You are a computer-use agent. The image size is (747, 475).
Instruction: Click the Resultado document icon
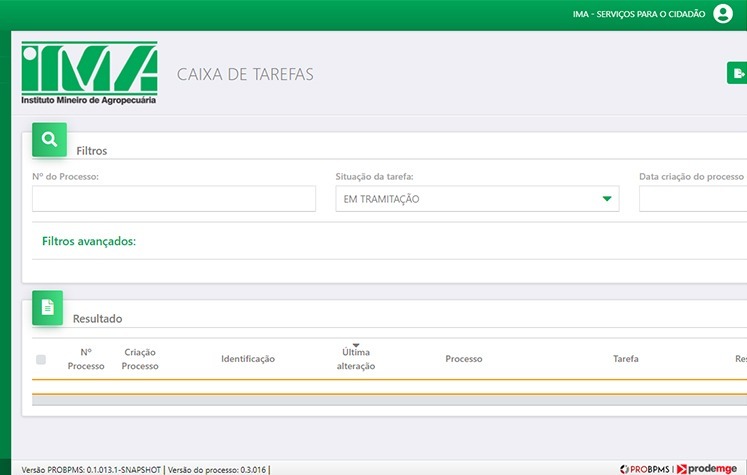click(x=48, y=308)
